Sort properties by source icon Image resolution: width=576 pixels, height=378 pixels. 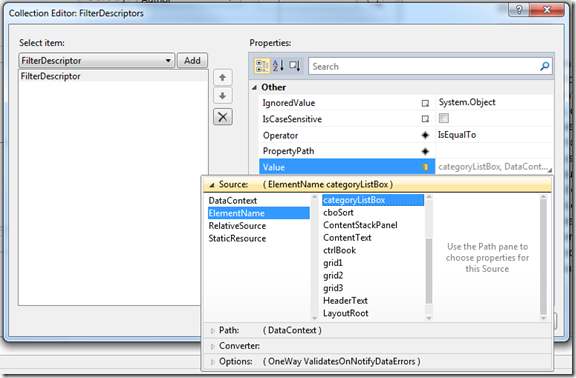click(295, 66)
